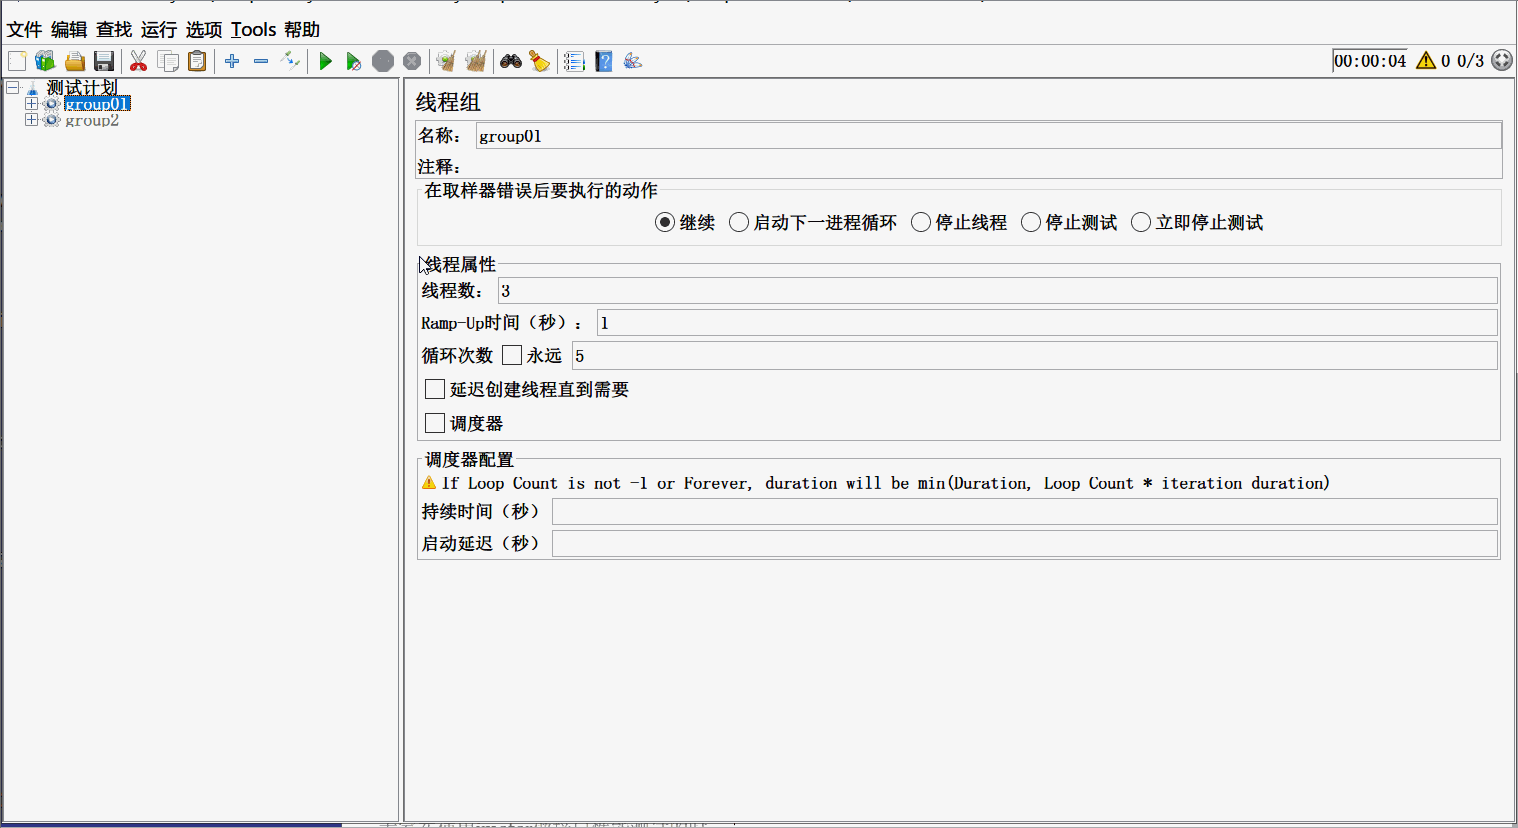1518x828 pixels.
Task: Open the Tools menu
Action: pos(254,30)
